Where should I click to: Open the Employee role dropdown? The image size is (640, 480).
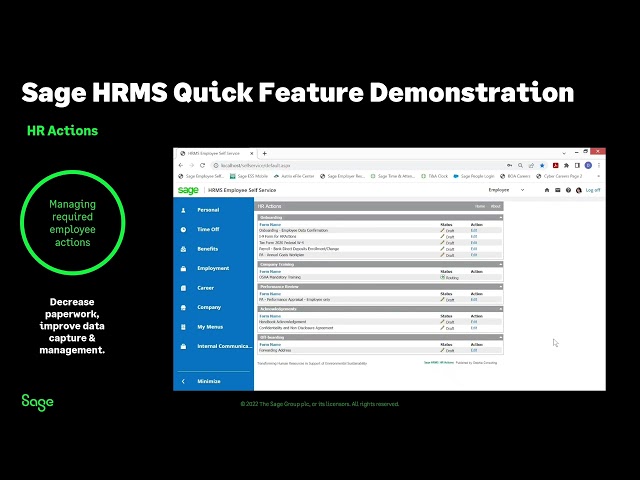(x=506, y=190)
